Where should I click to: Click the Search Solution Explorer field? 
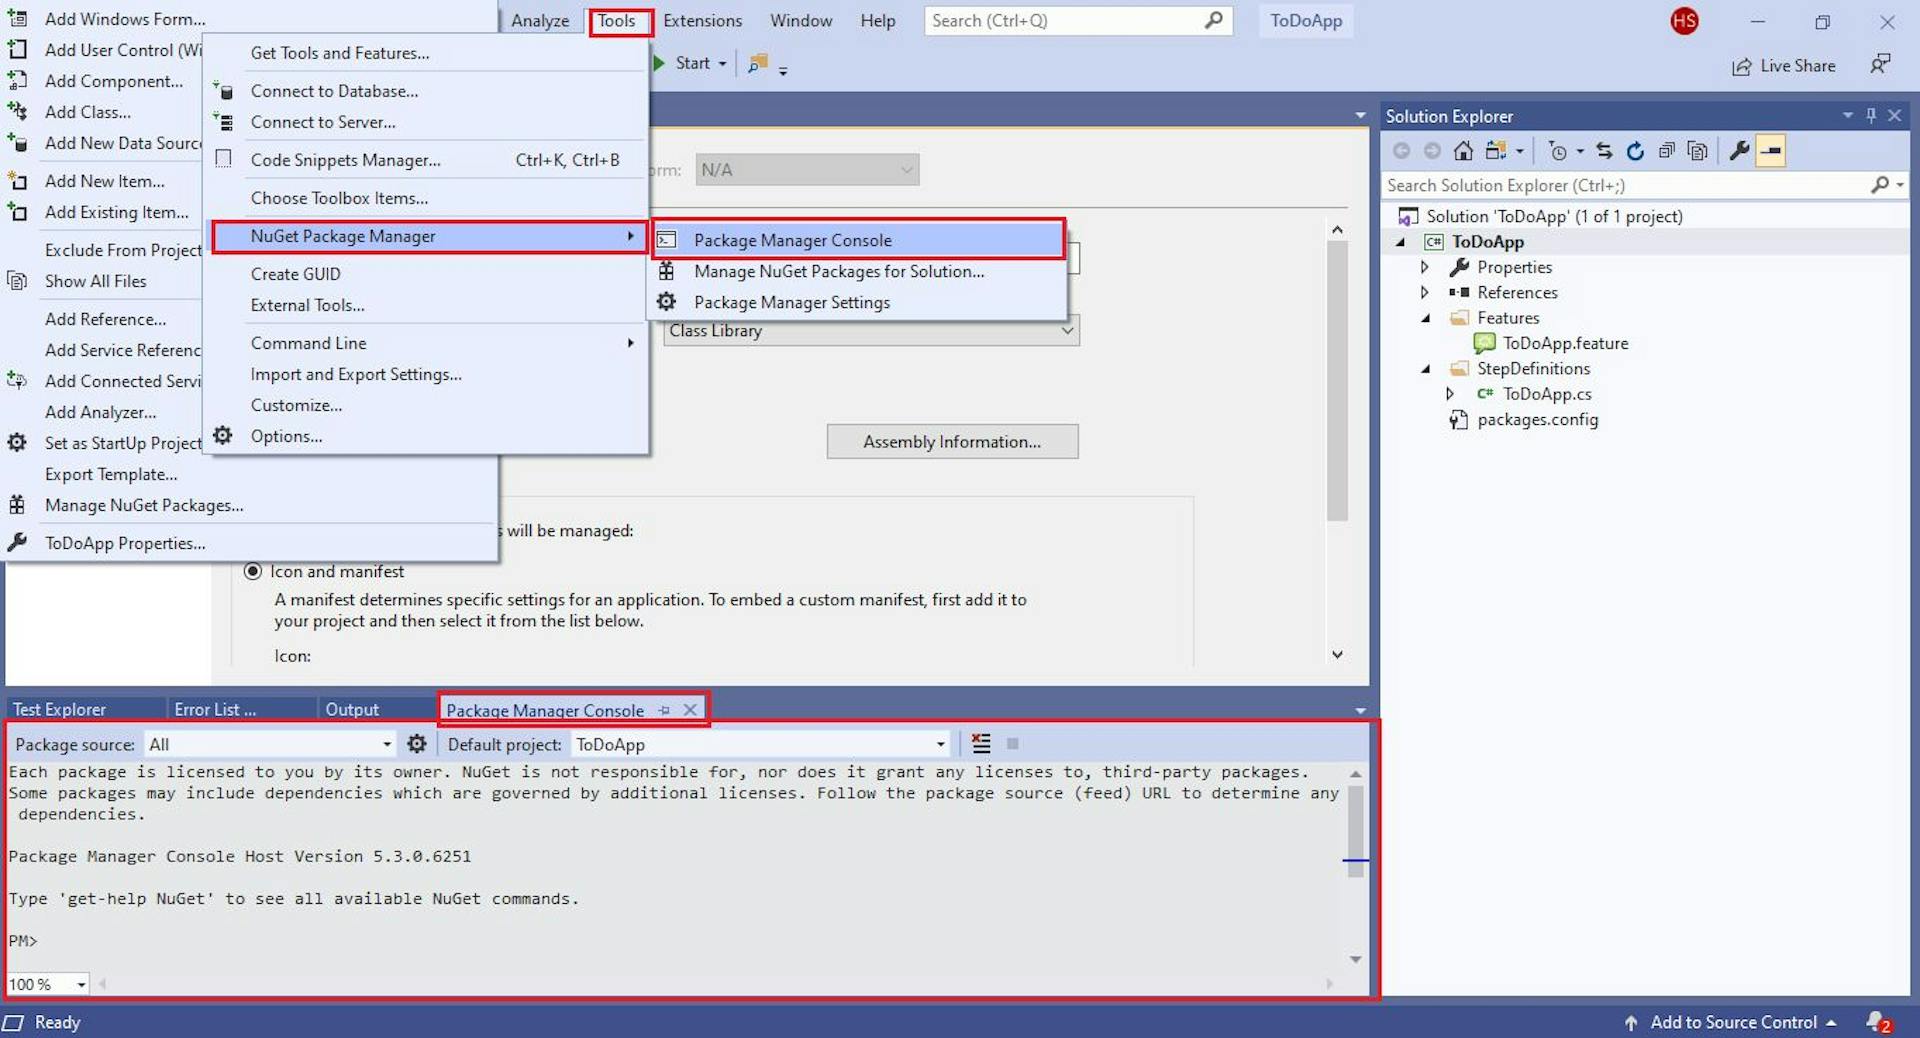[x=1600, y=185]
